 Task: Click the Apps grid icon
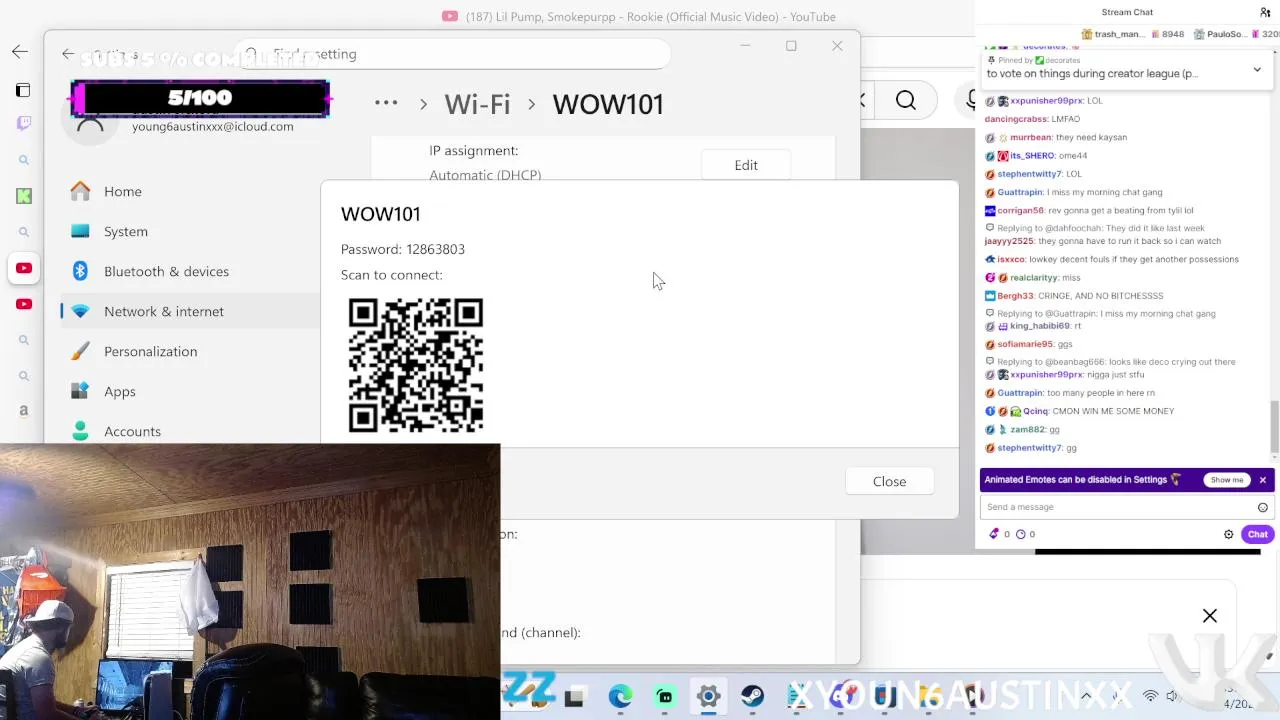tap(81, 391)
